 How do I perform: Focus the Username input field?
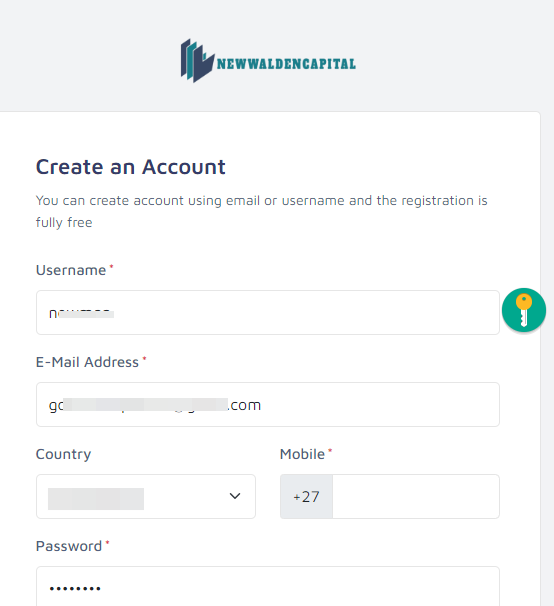pos(268,313)
